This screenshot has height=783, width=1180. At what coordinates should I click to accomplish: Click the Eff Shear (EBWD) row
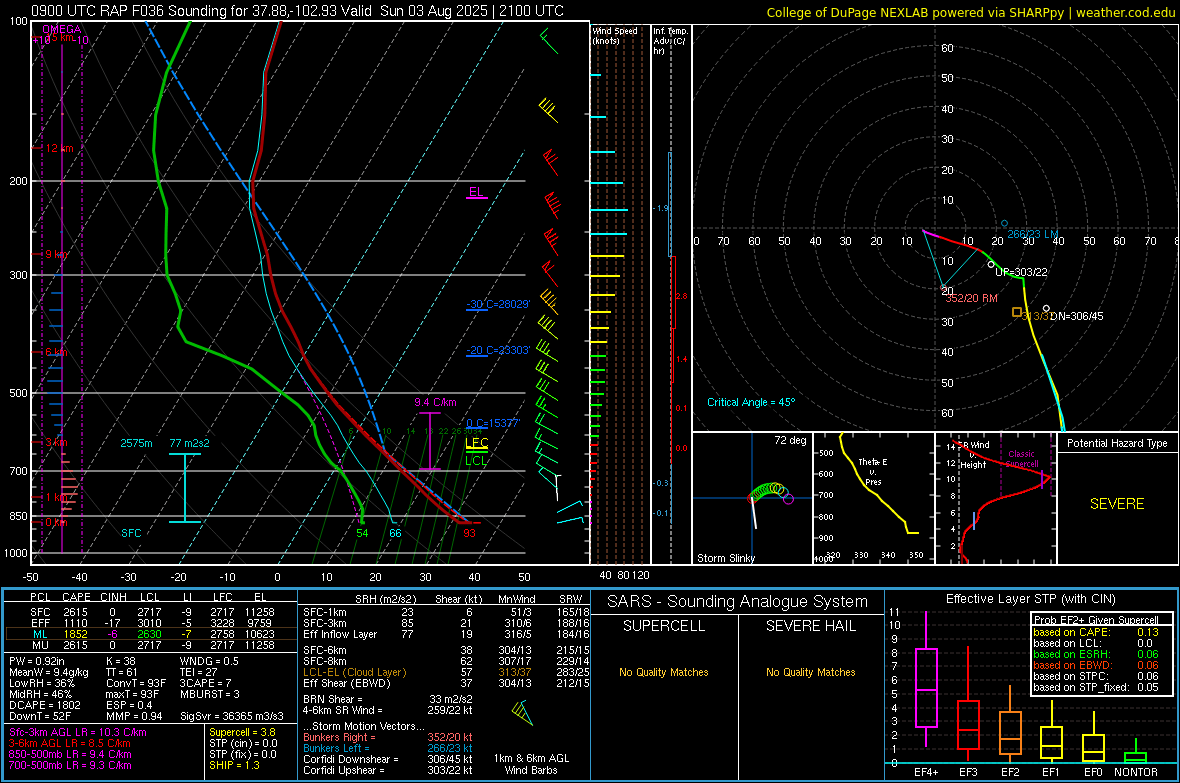click(x=446, y=684)
